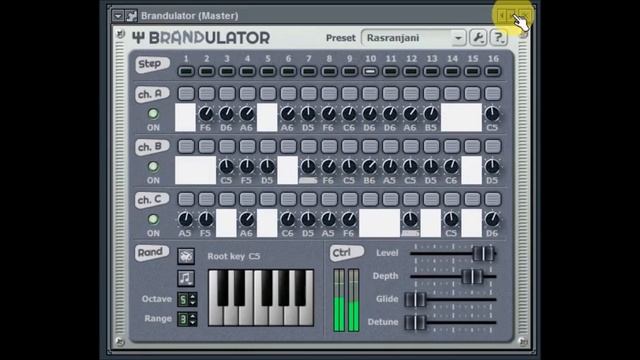Click the Root key C5 text
This screenshot has height=360, width=640.
[233, 256]
